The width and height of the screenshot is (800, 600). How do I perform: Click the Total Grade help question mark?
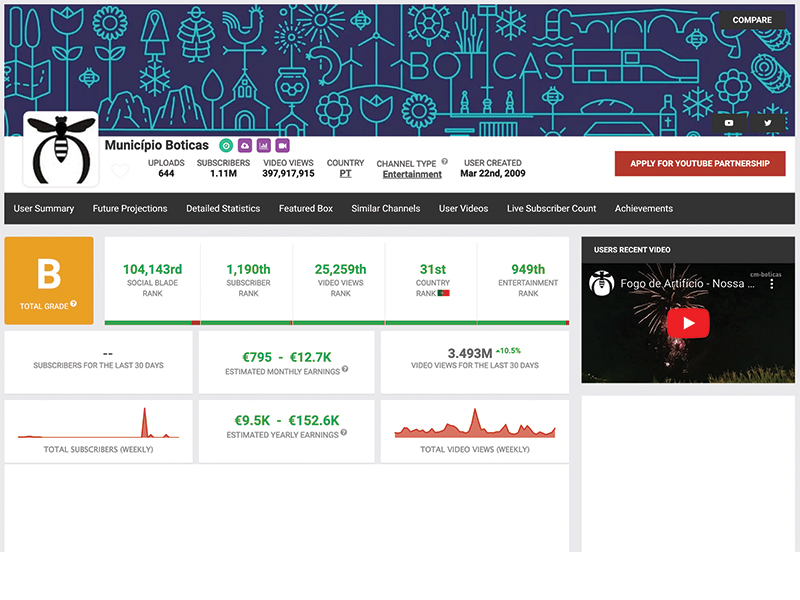click(x=73, y=304)
